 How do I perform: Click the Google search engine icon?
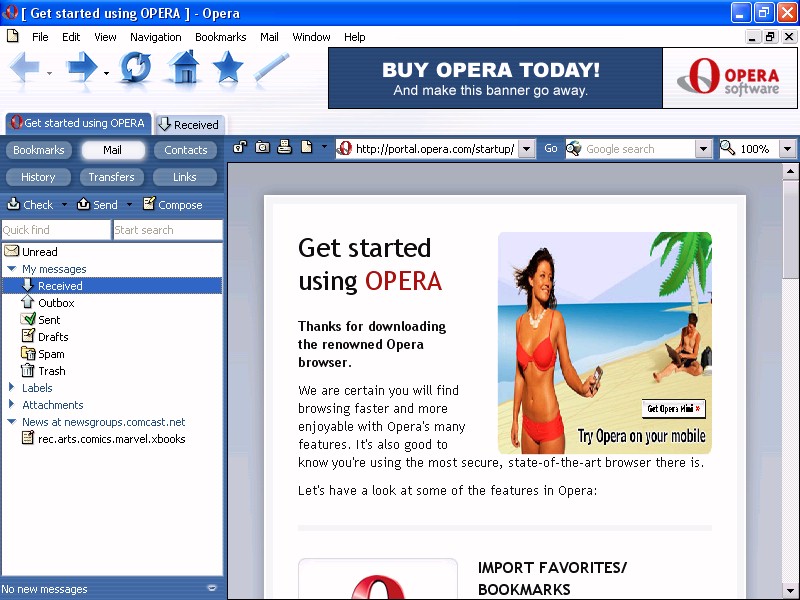tap(573, 148)
